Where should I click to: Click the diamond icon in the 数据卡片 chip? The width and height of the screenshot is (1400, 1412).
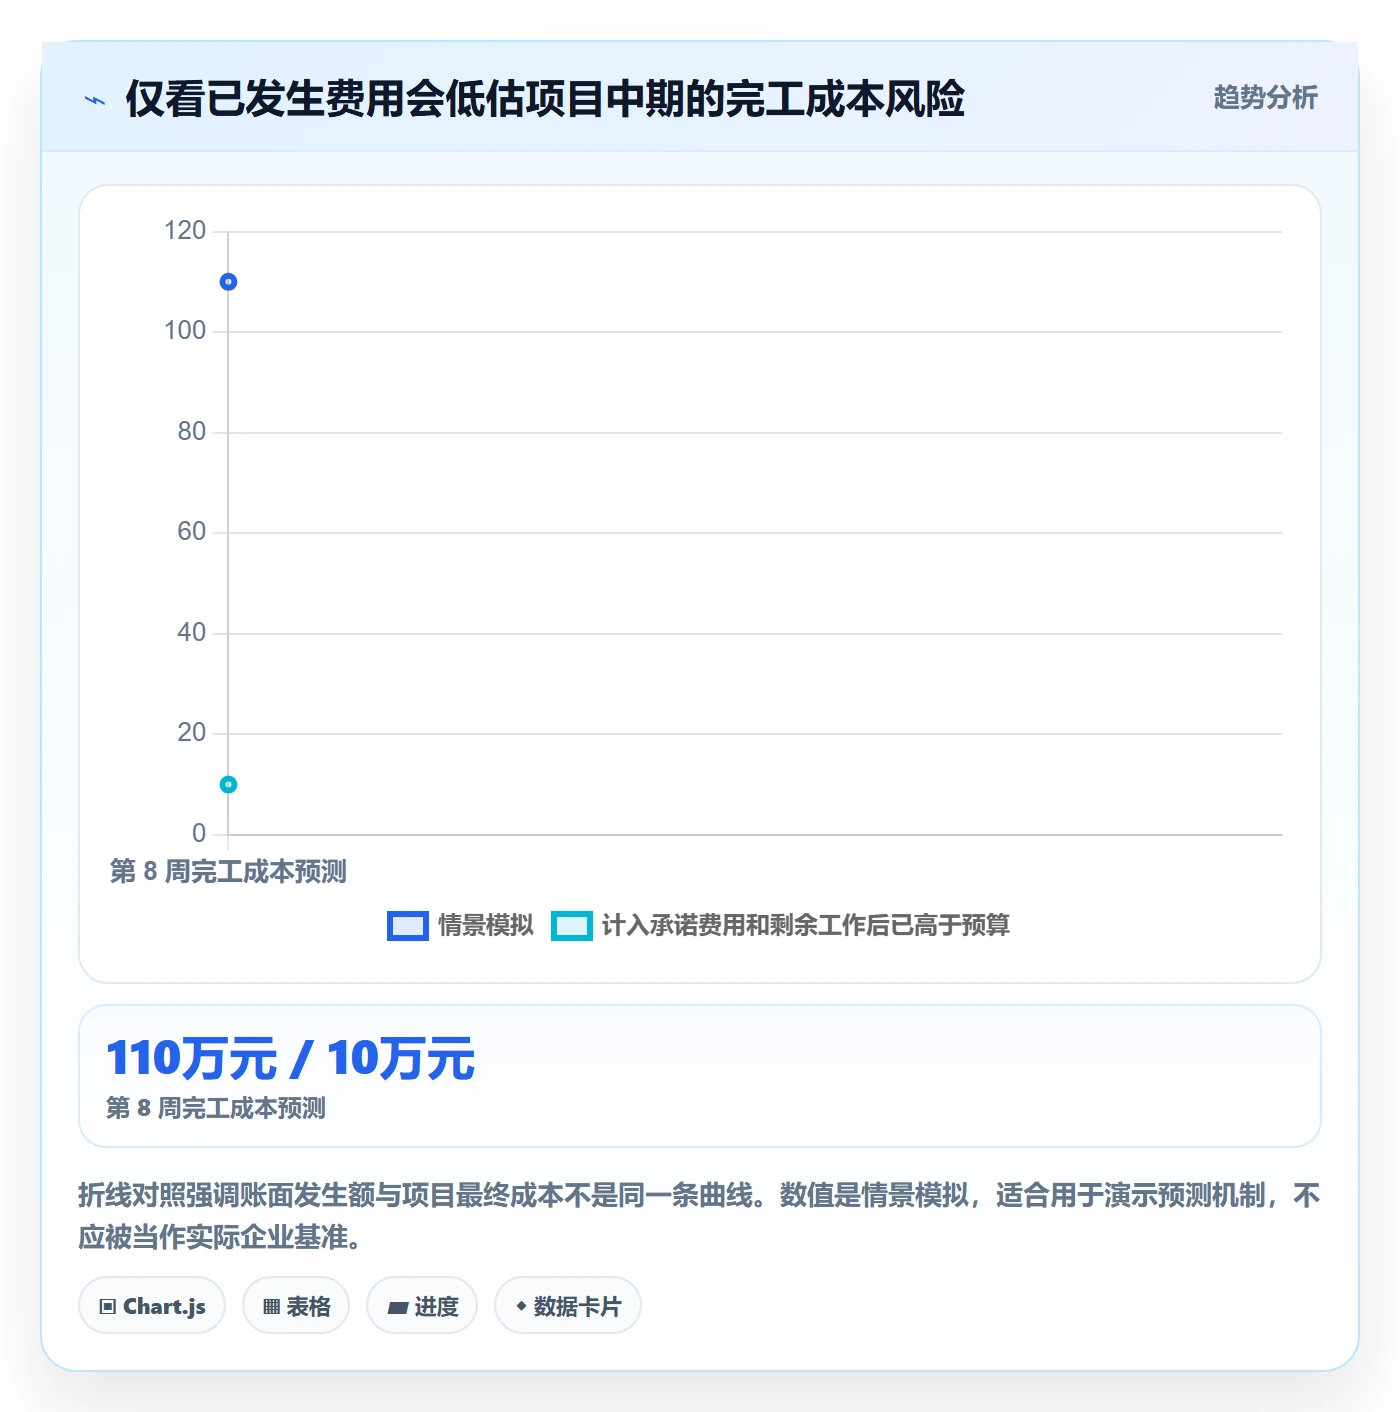pos(521,1306)
